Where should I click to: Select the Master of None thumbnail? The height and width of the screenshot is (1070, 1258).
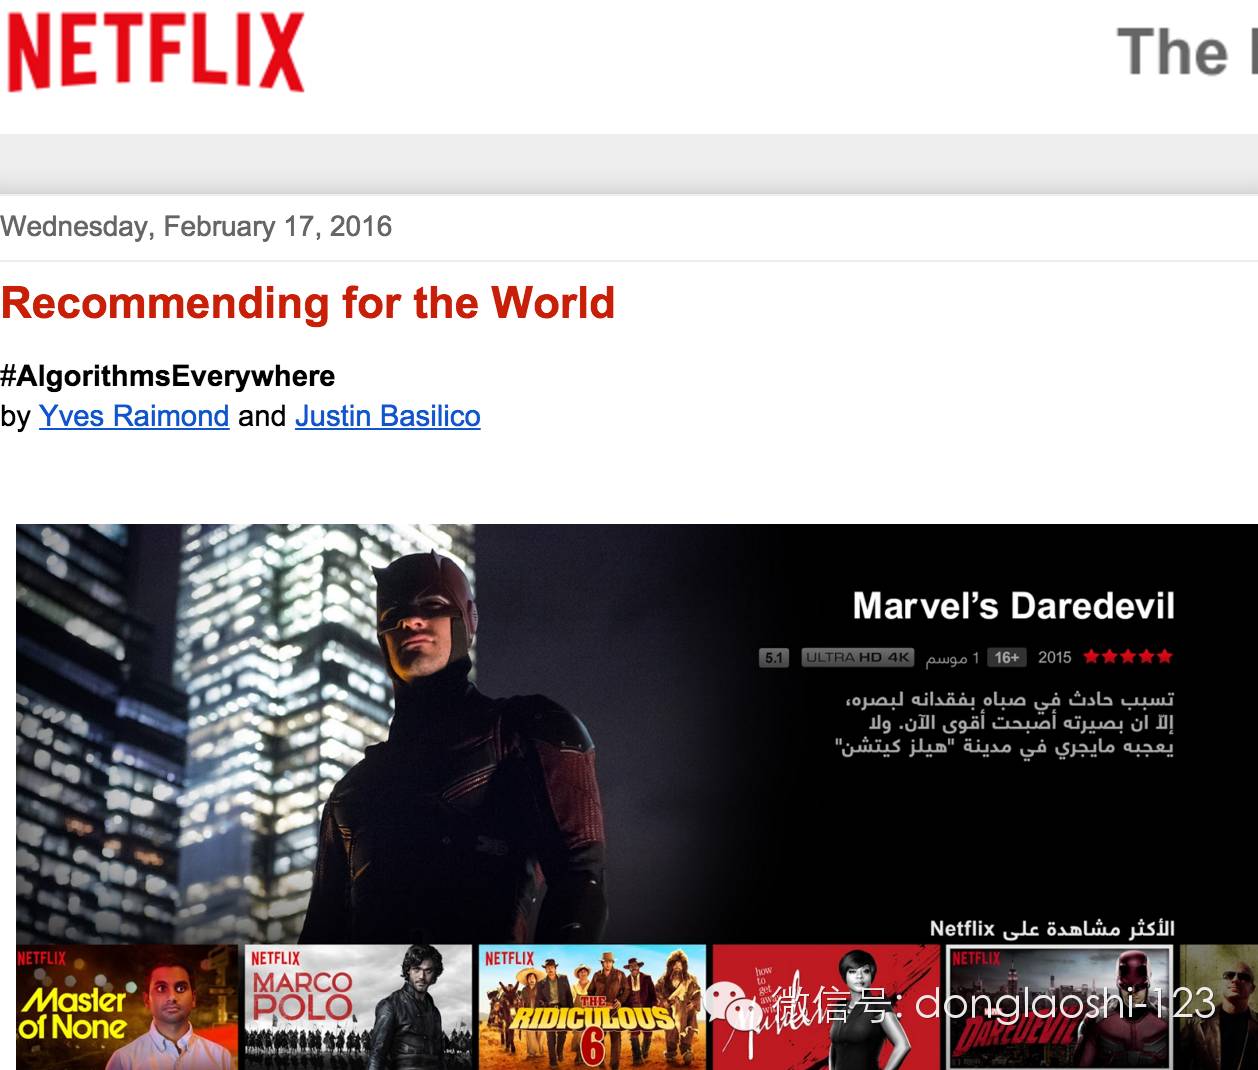coord(126,1010)
